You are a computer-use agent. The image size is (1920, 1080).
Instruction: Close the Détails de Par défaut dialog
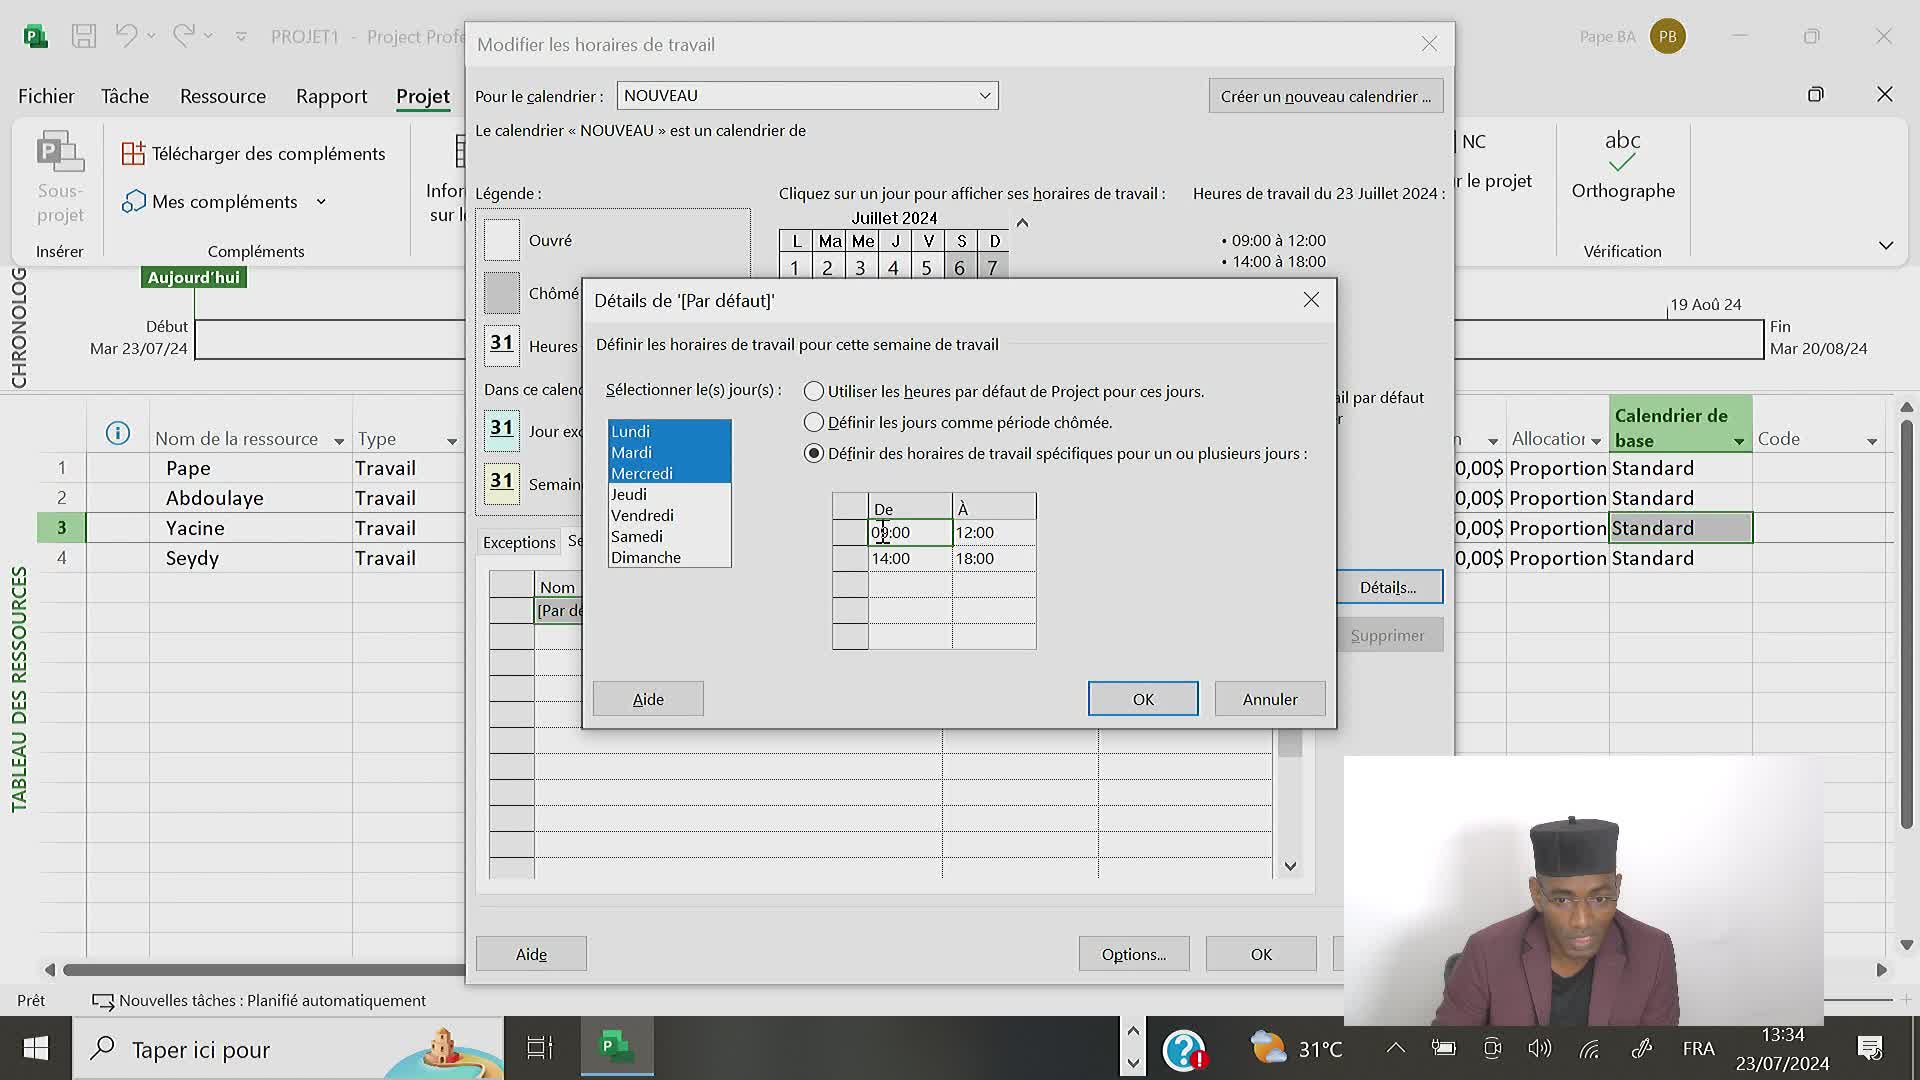click(x=1311, y=300)
